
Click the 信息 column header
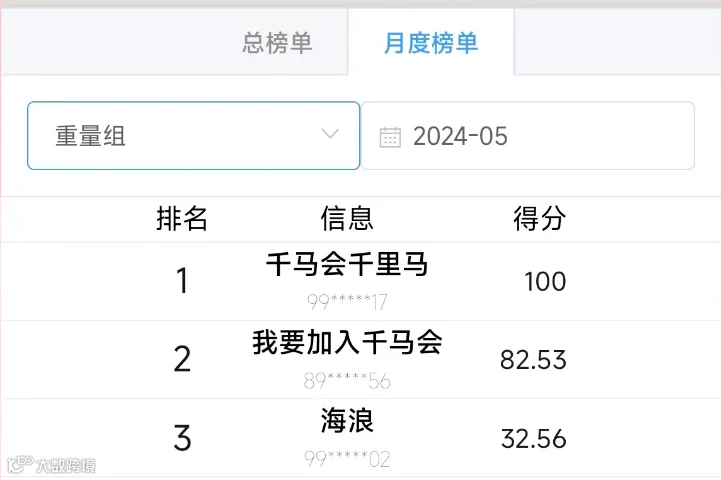click(x=347, y=218)
